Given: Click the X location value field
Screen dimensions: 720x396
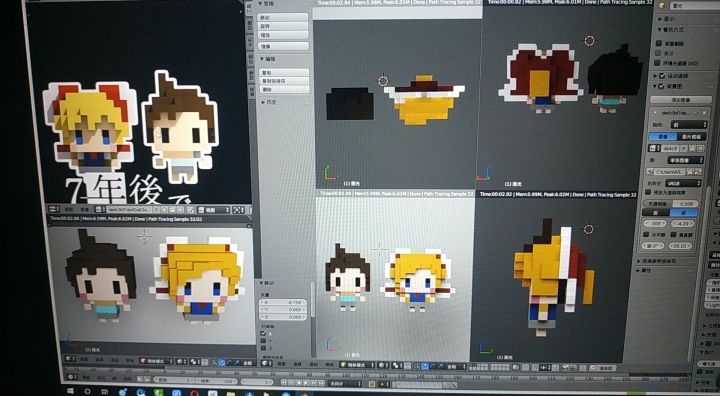Looking at the screenshot, I should pos(283,303).
